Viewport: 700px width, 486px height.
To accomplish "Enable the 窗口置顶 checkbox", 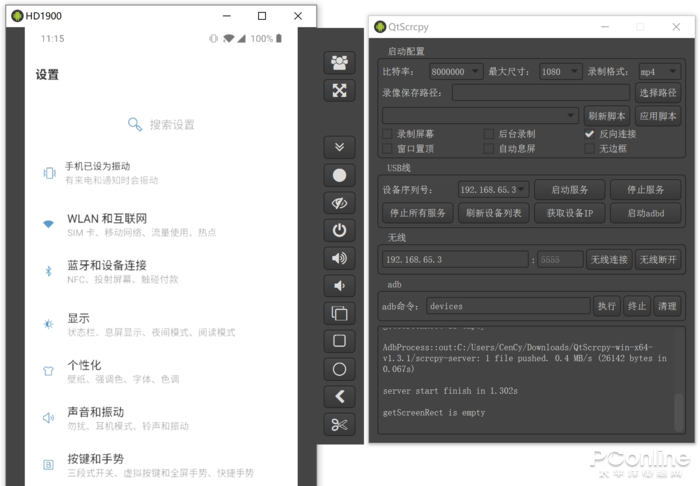I will (x=388, y=149).
